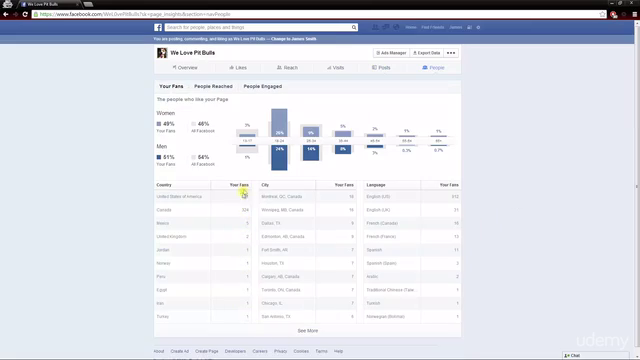Open the messages icon

coord(385,27)
